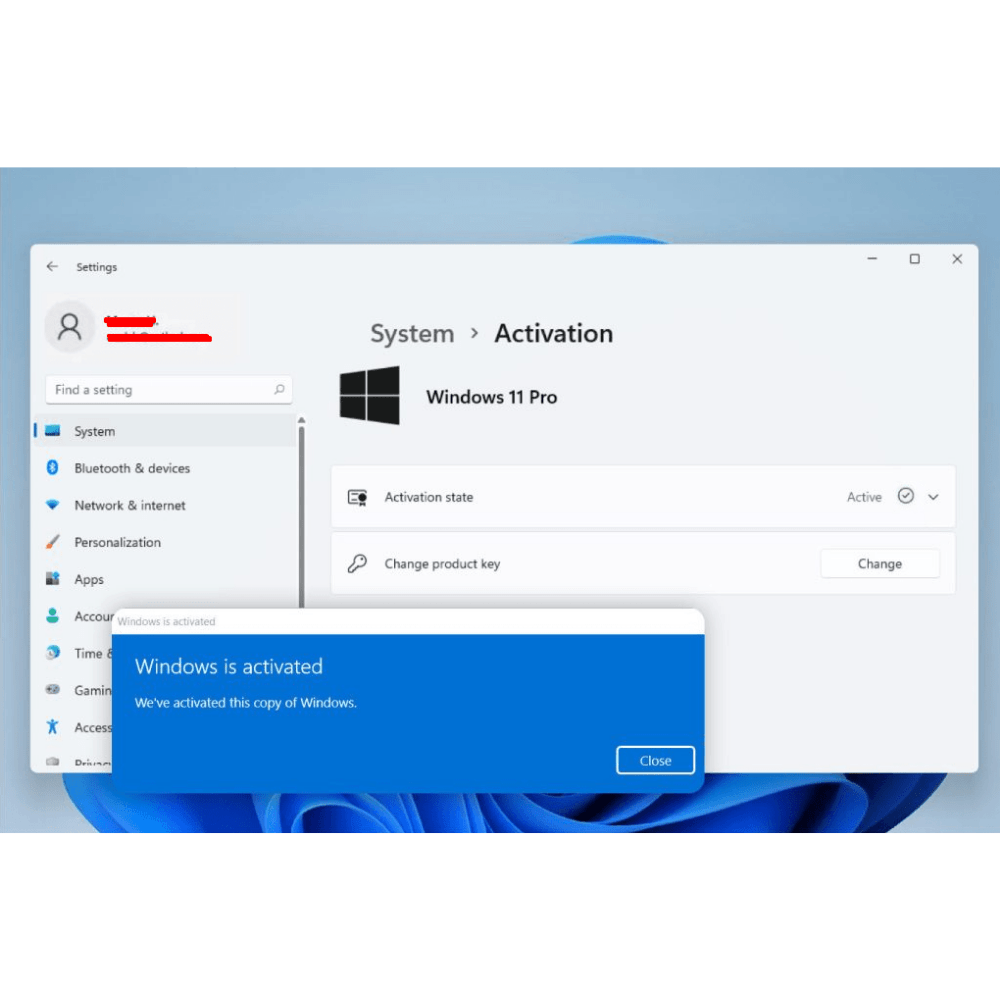Click the Bluetooth icon in sidebar

click(53, 467)
